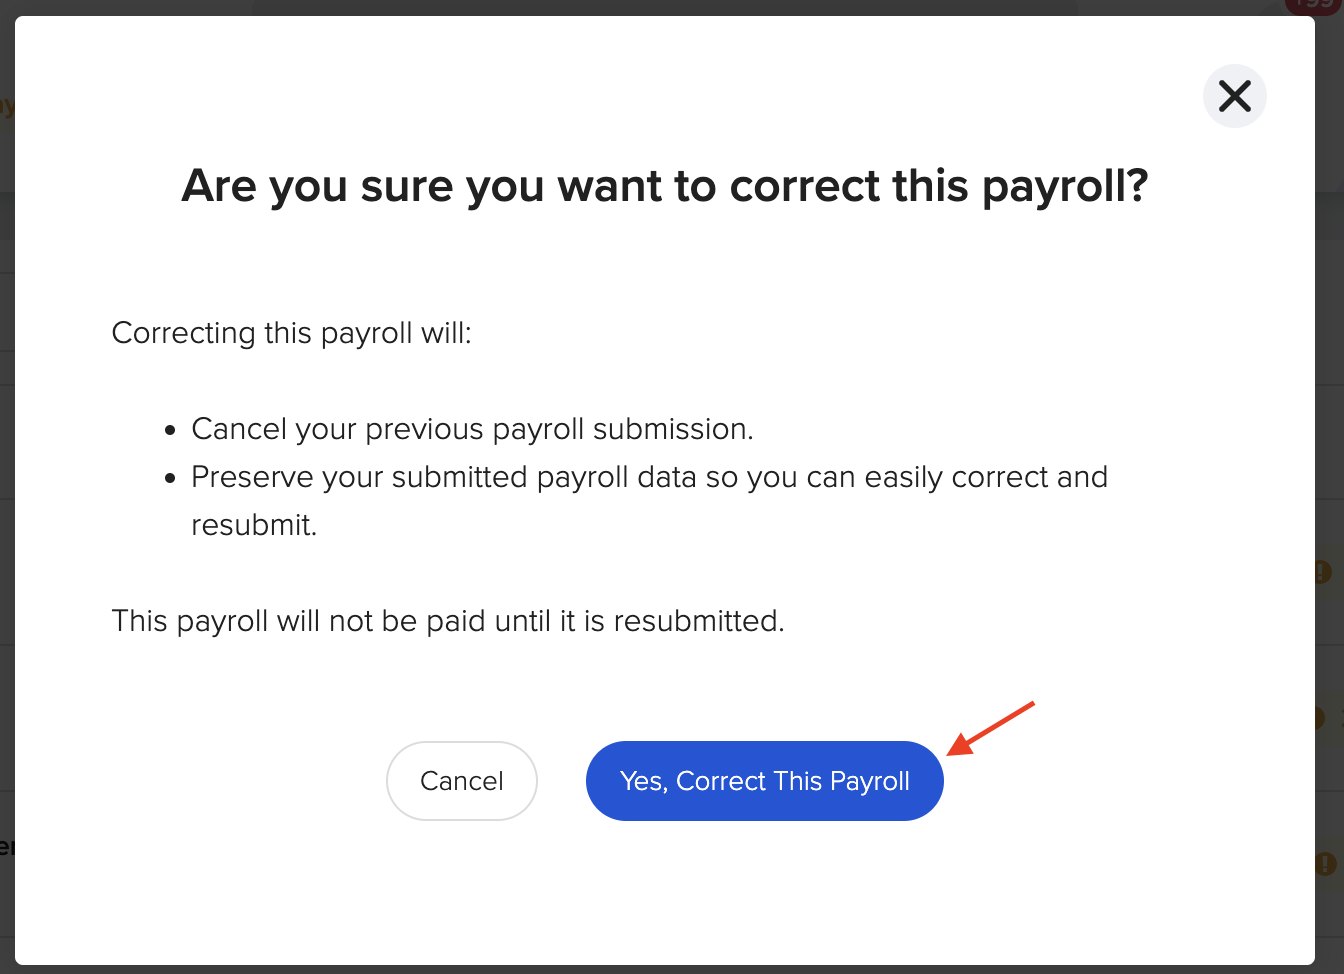1344x974 pixels.
Task: Click the warning alert icon on the right edge
Action: coord(1322,573)
